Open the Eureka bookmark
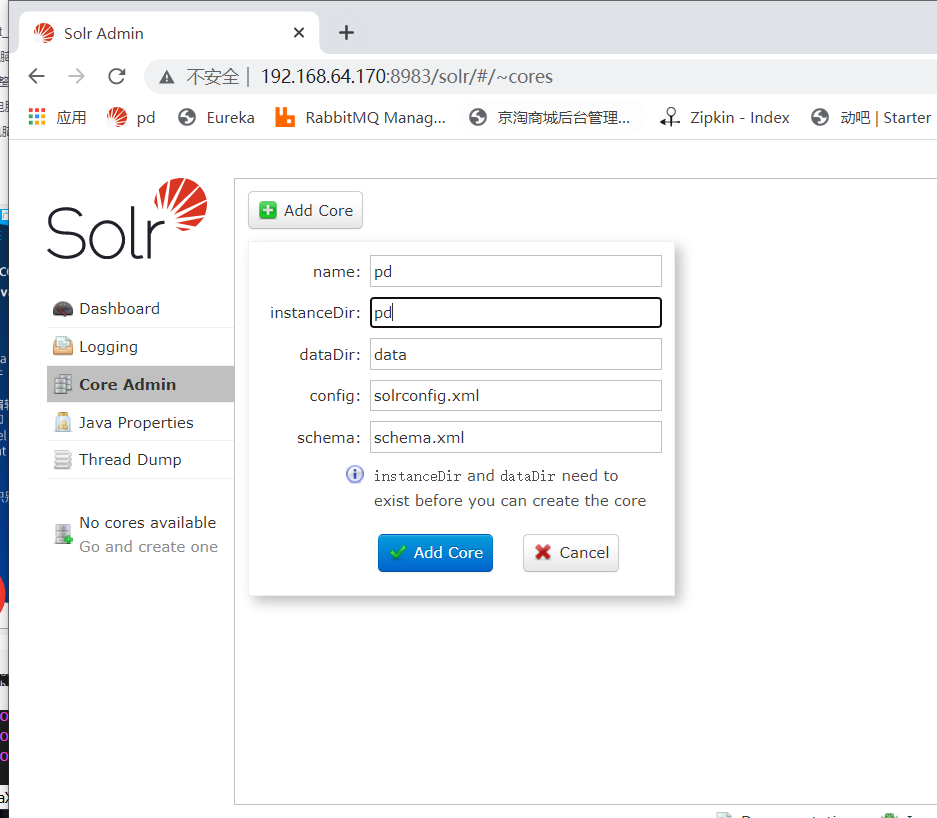Viewport: 937px width, 818px height. click(x=216, y=117)
